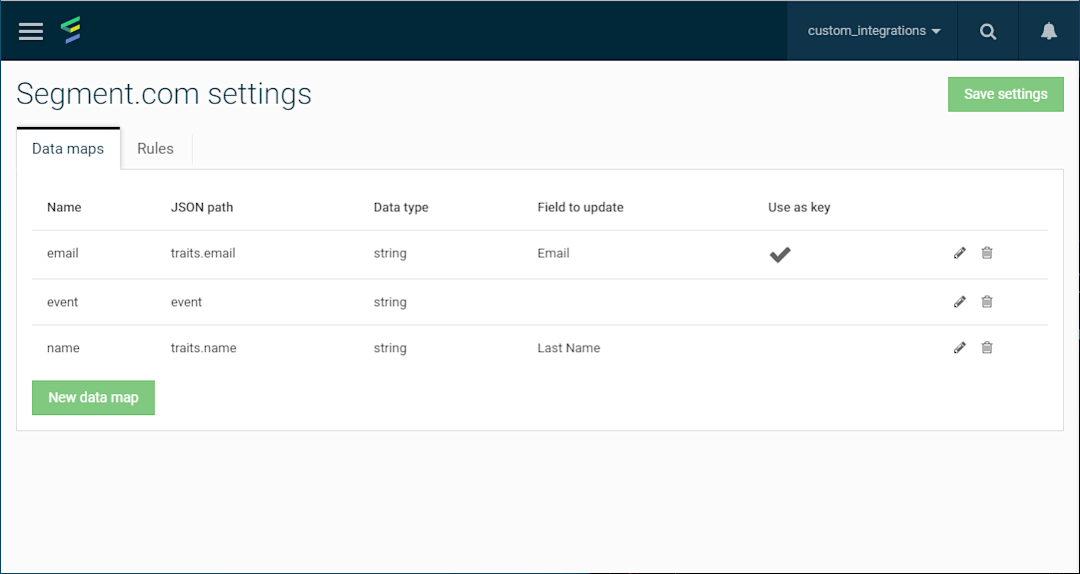Edit the email data map with the pencil

(x=959, y=253)
